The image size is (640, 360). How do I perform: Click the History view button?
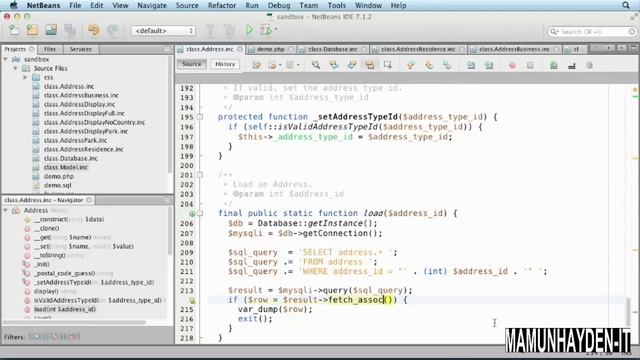point(225,64)
